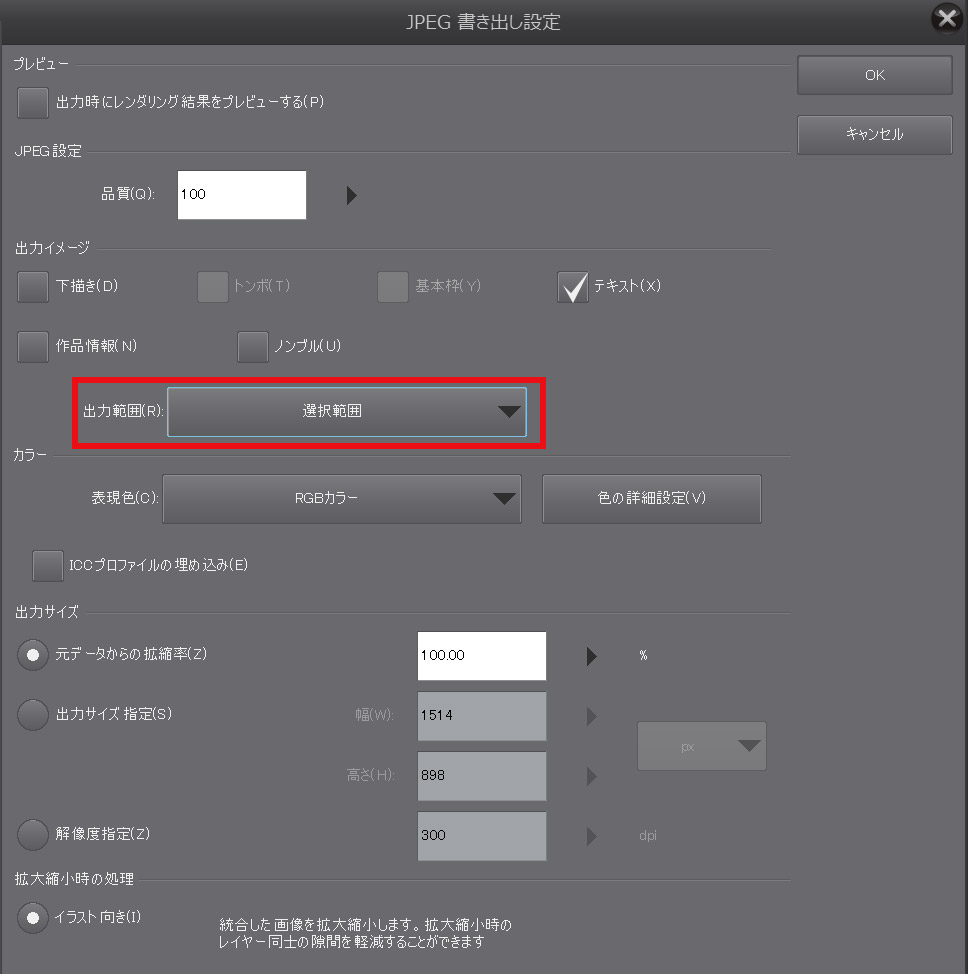This screenshot has height=974, width=968.
Task: Click the 品質 quality input field
Action: [242, 194]
